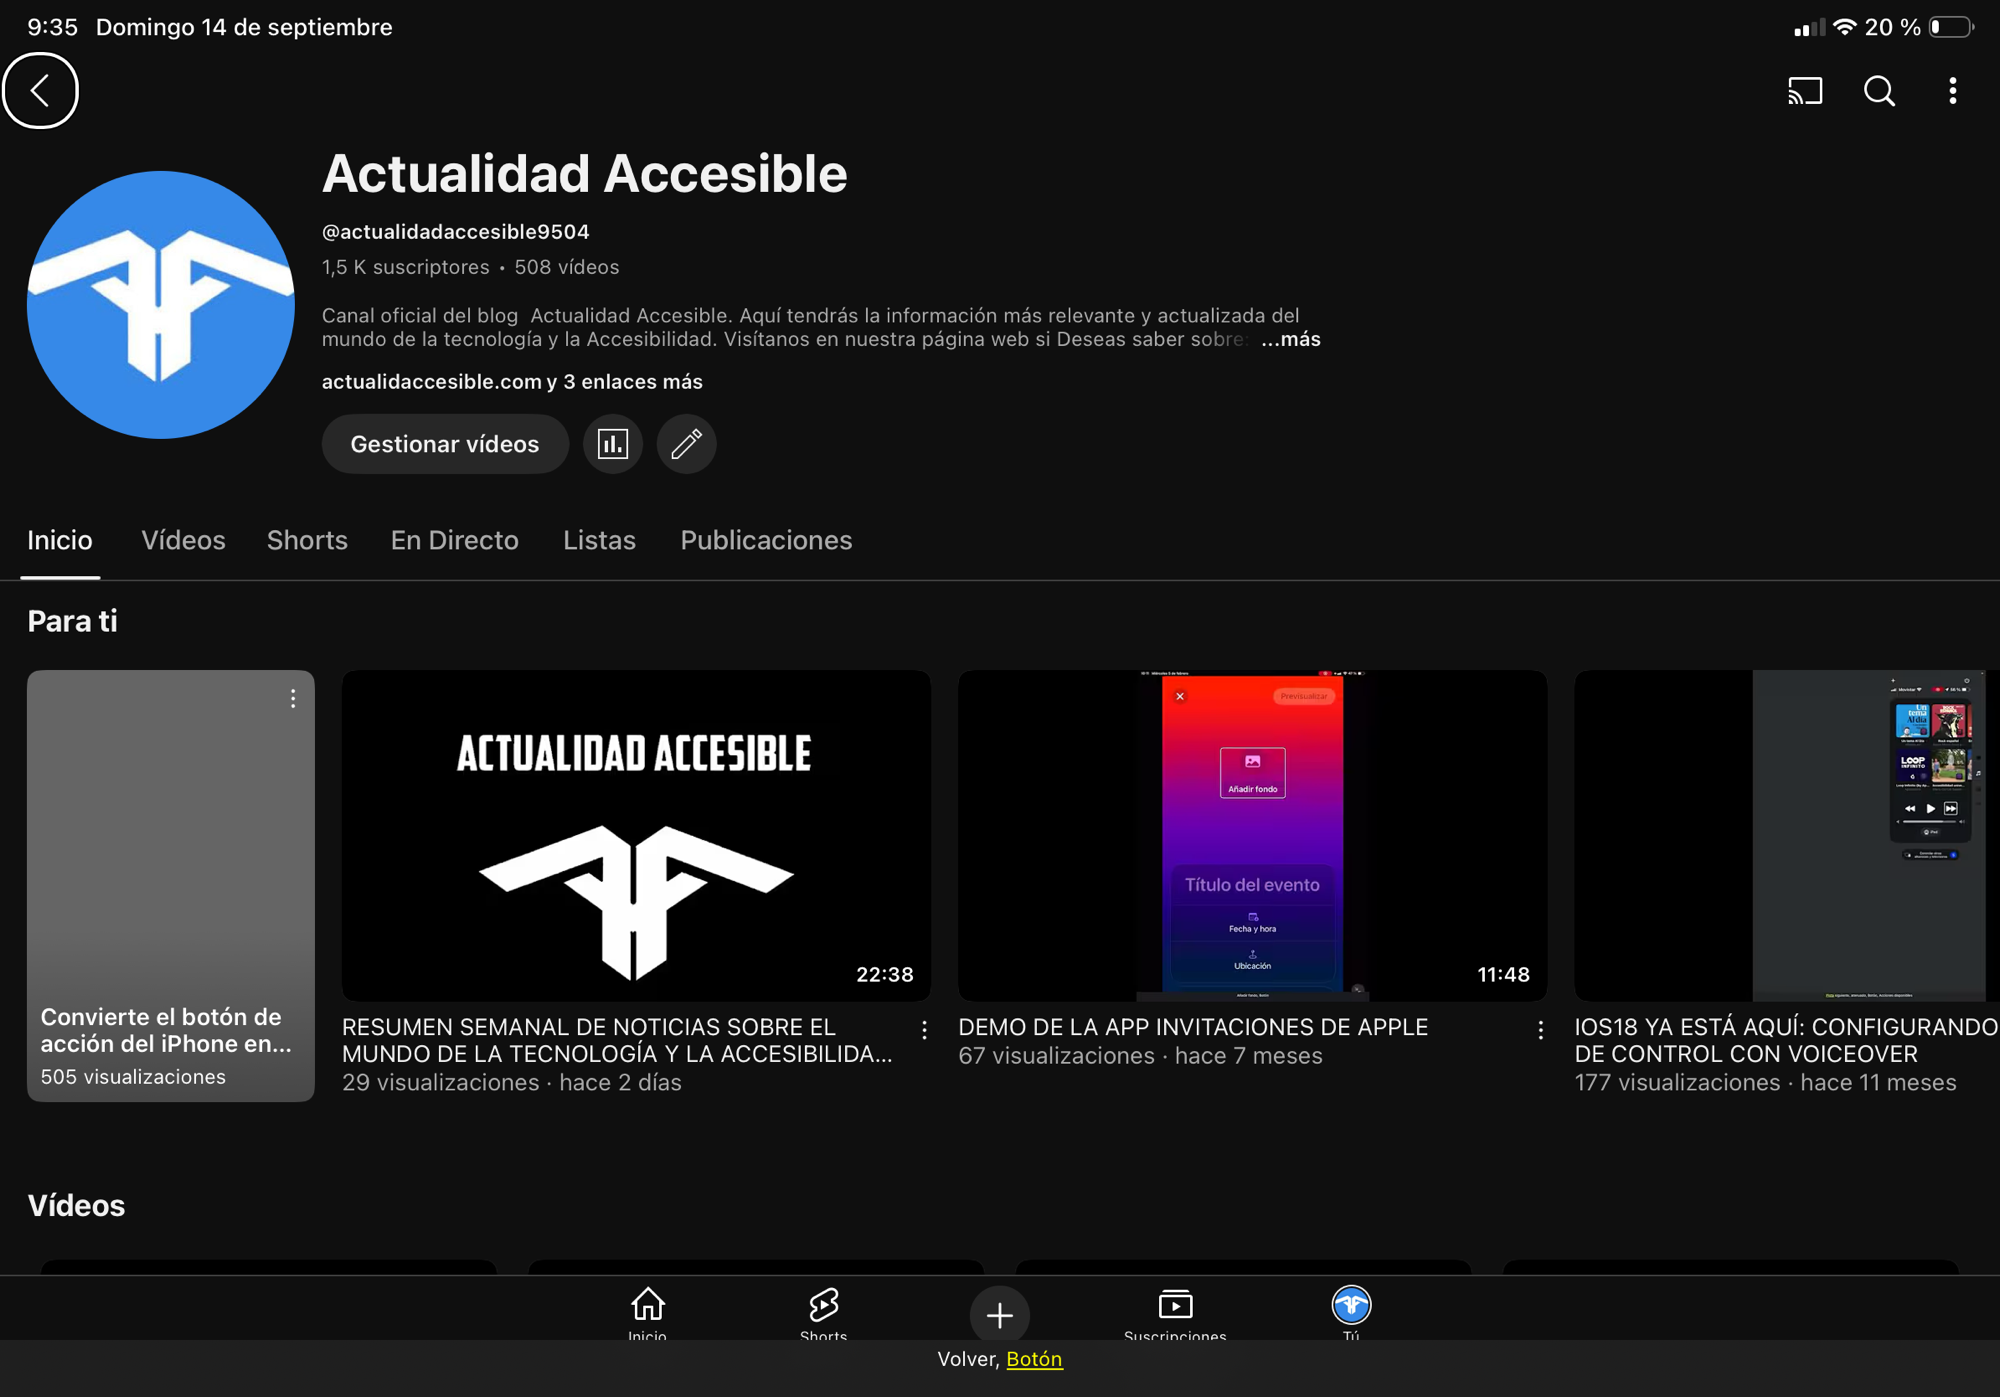The height and width of the screenshot is (1397, 2000).
Task: Switch to the Vídeos tab
Action: click(x=183, y=541)
